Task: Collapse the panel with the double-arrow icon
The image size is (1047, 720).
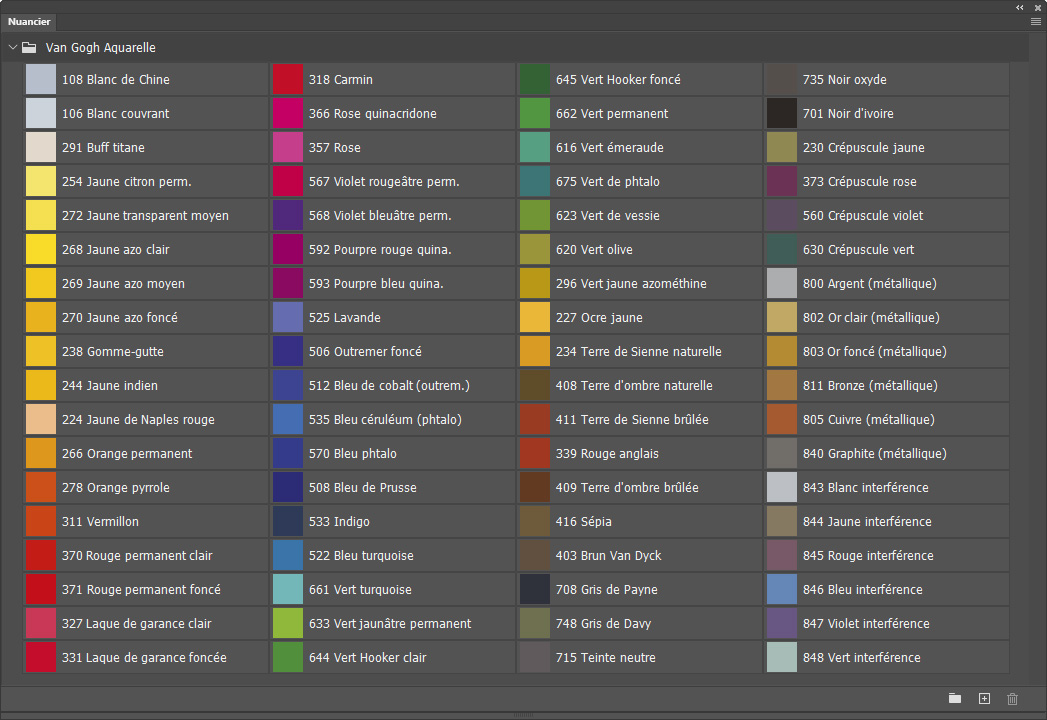Action: click(x=1020, y=7)
